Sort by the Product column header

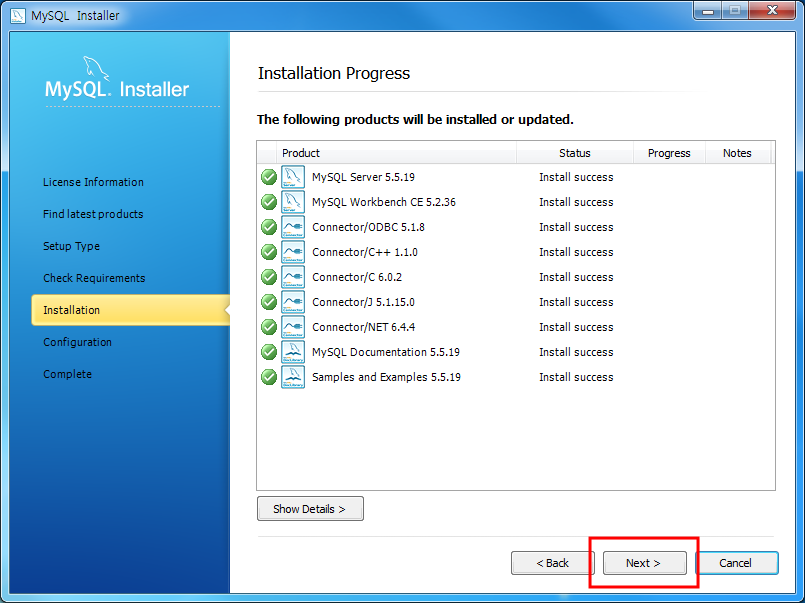[396, 153]
